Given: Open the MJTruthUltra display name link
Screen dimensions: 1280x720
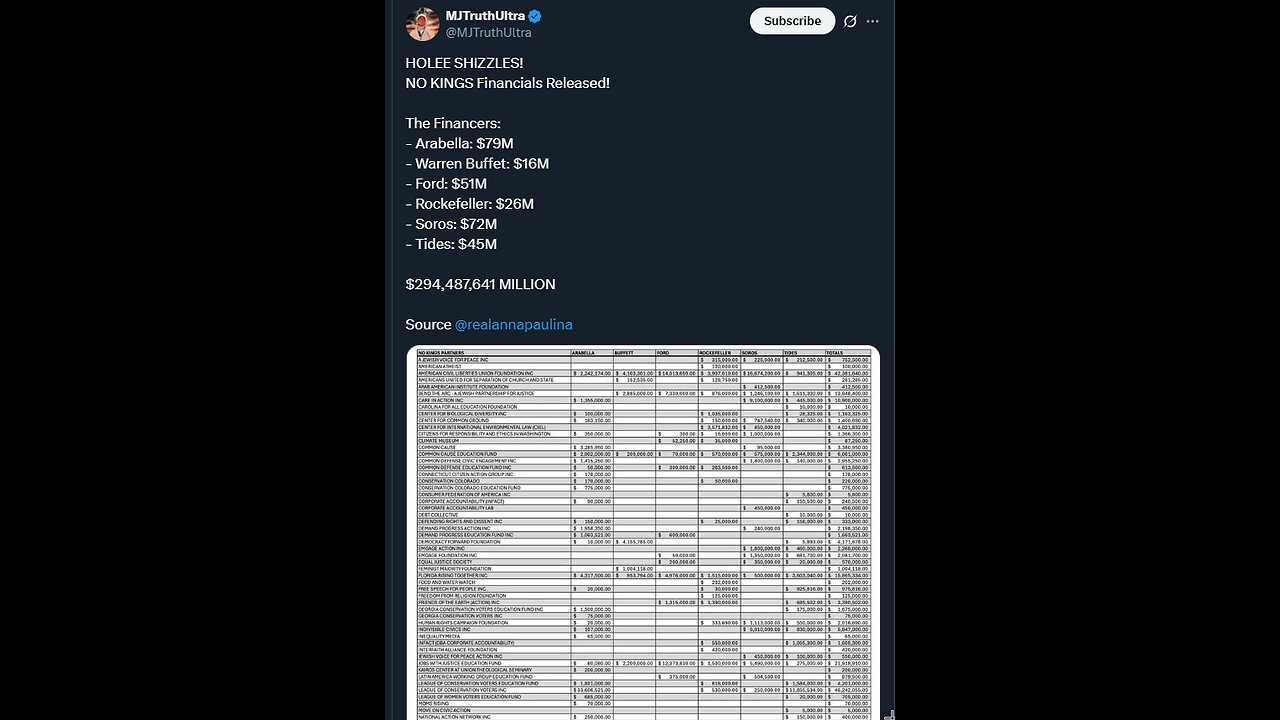Looking at the screenshot, I should tap(484, 15).
